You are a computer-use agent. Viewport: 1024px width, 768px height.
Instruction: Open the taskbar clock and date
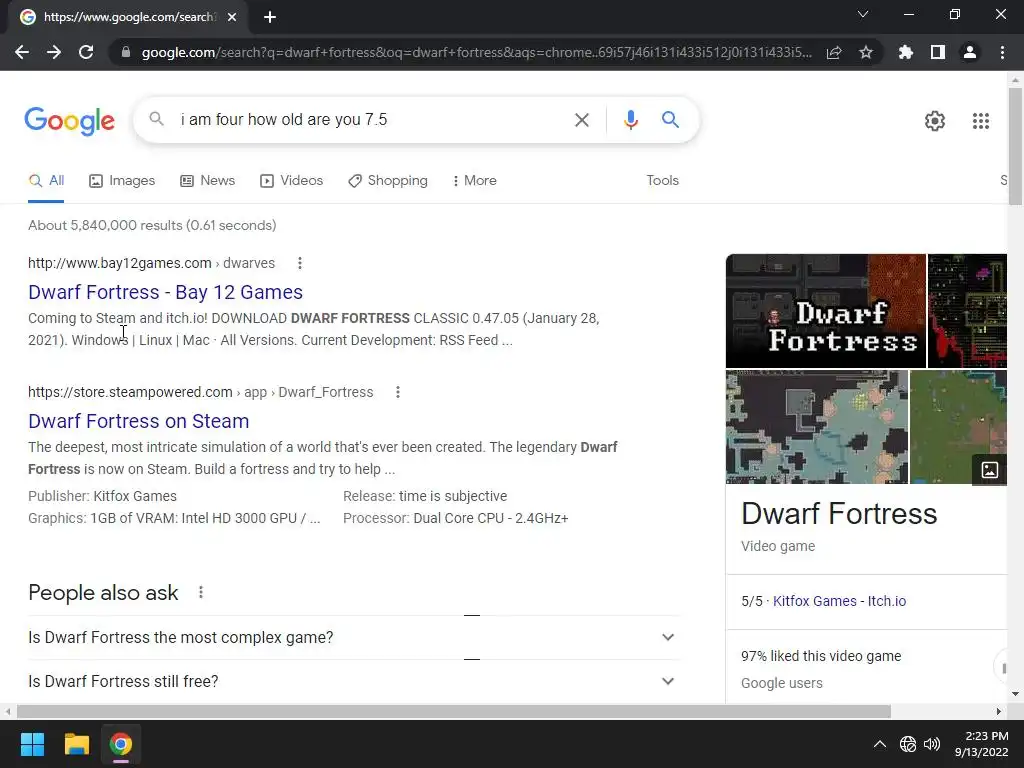click(x=981, y=744)
